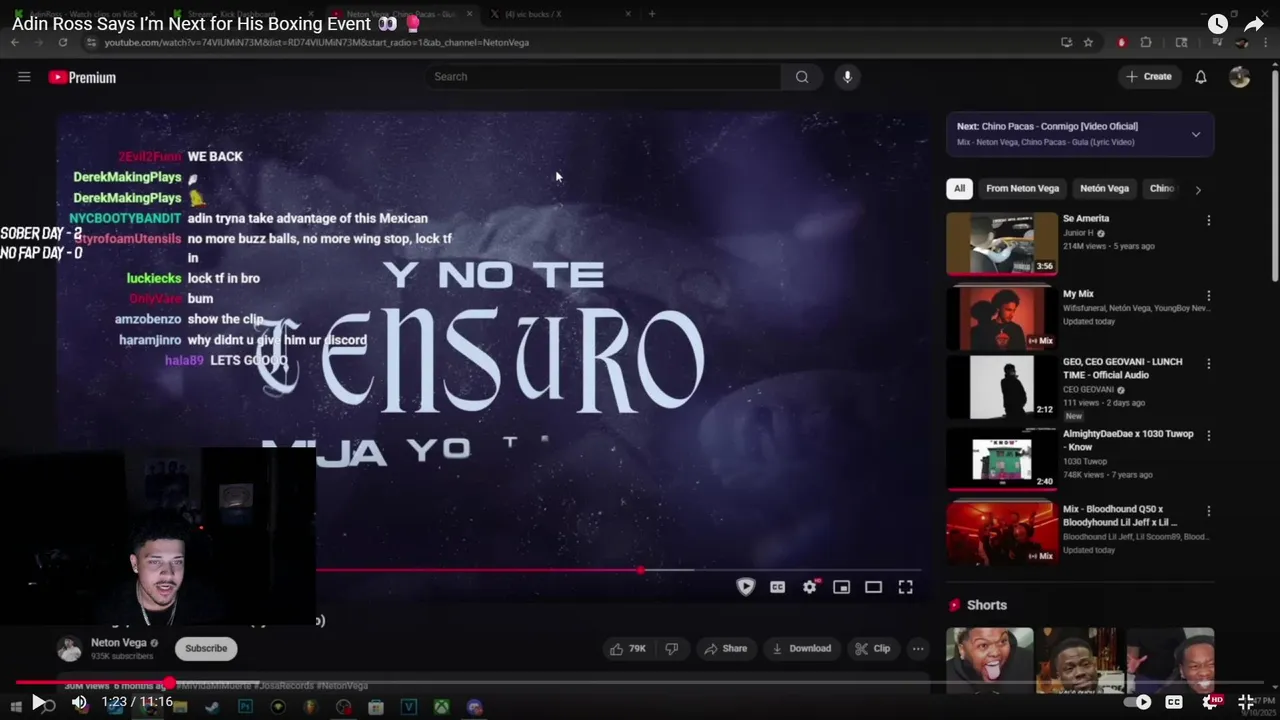Open Steam from the taskbar

(213, 707)
